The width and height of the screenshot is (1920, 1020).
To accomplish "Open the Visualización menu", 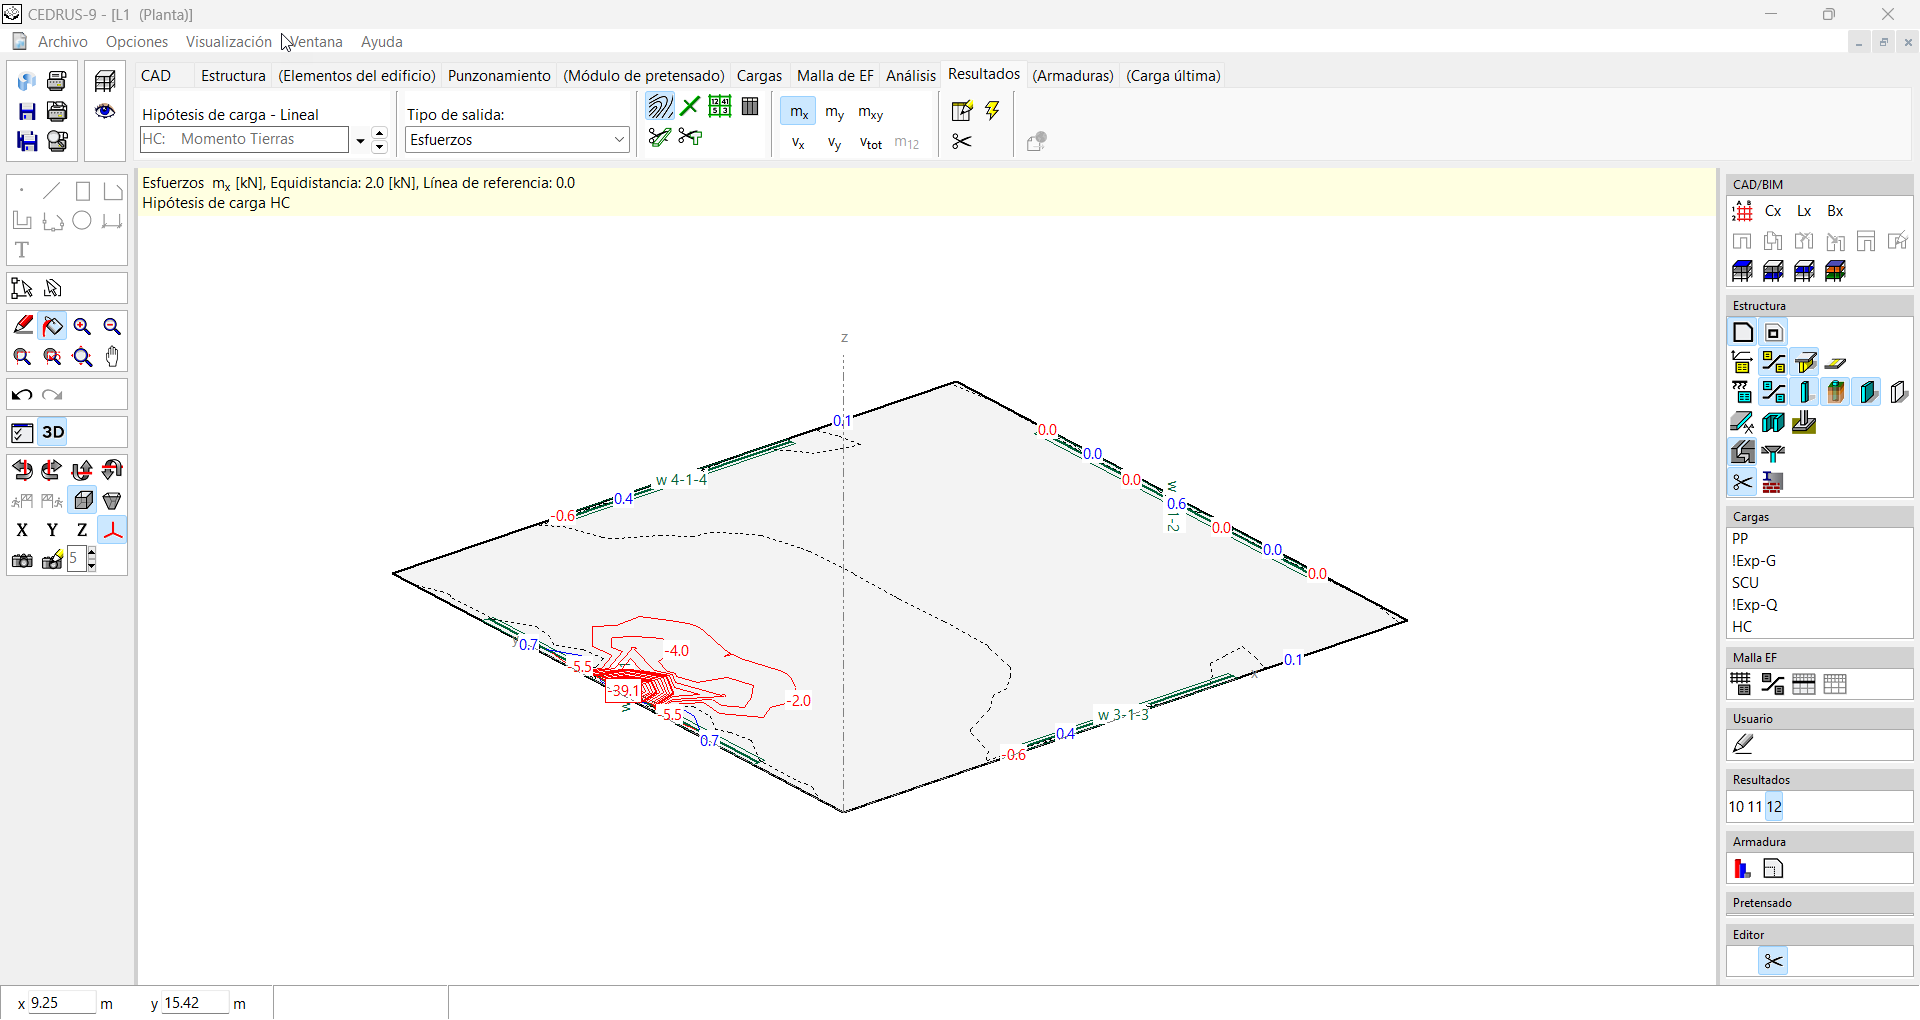I will pyautogui.click(x=228, y=42).
